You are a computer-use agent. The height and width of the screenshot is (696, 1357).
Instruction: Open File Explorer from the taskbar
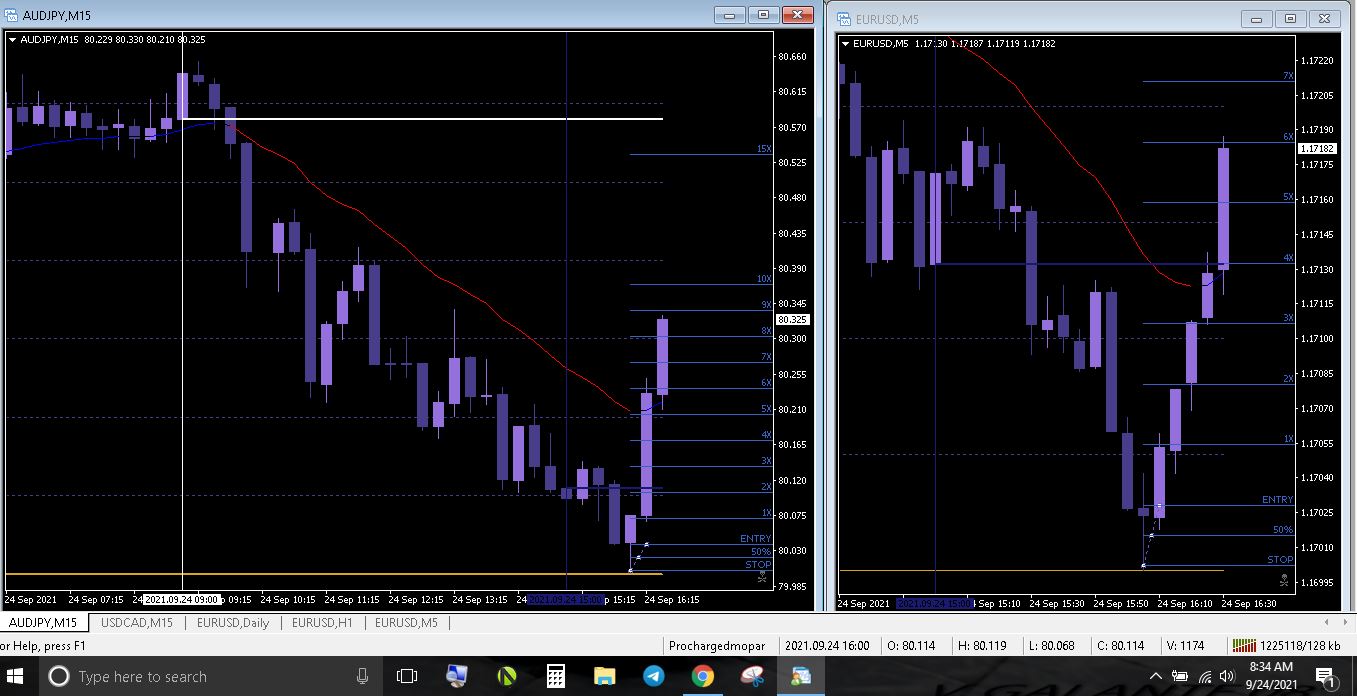pyautogui.click(x=604, y=677)
